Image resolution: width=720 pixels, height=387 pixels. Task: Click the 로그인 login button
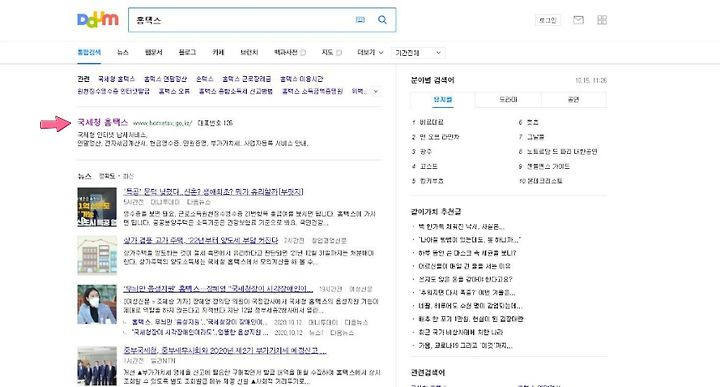click(547, 20)
